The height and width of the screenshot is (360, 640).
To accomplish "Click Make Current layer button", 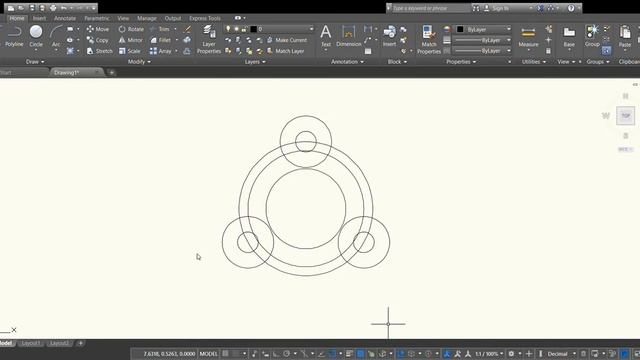I will tap(287, 40).
